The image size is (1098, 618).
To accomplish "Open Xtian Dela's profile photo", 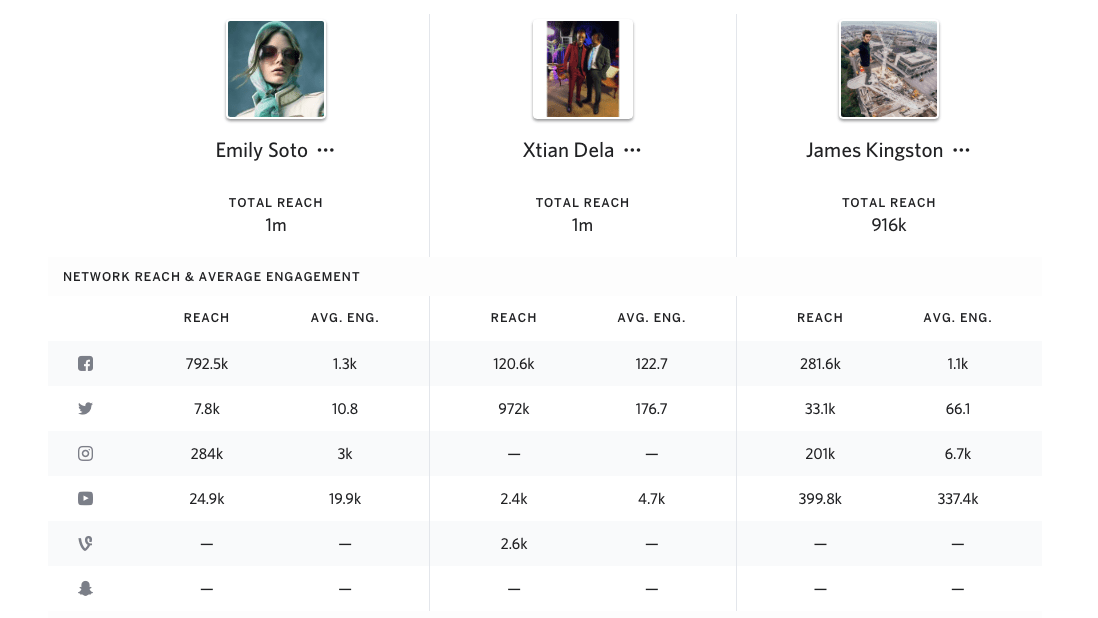I will pos(583,69).
